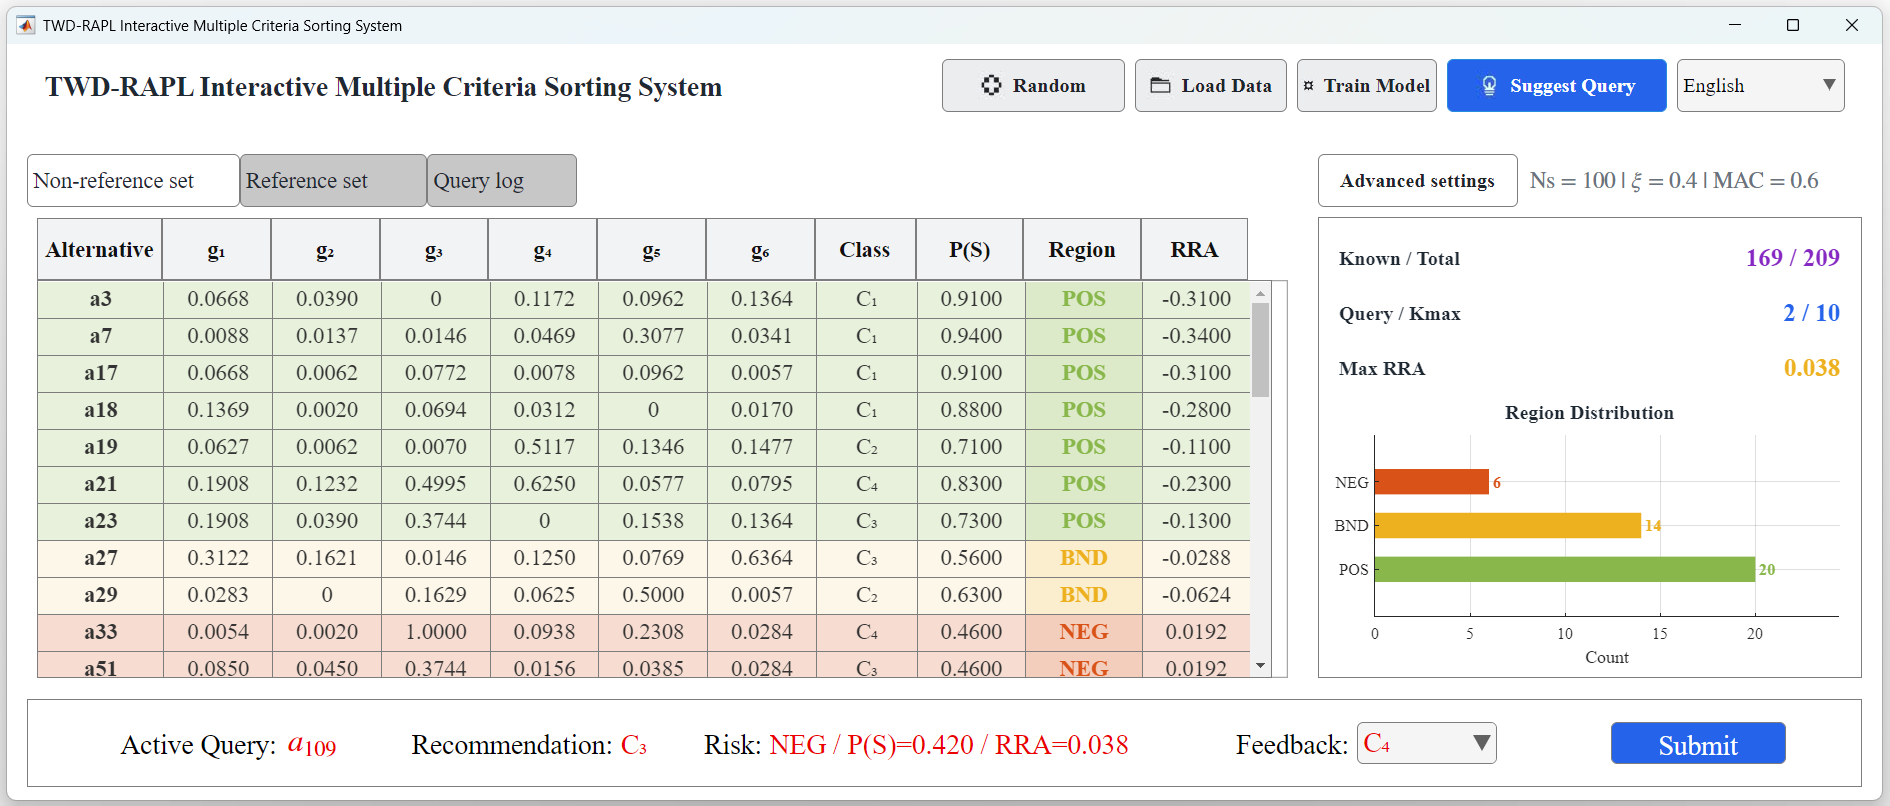Click the POS region cell for a21

tap(1084, 484)
